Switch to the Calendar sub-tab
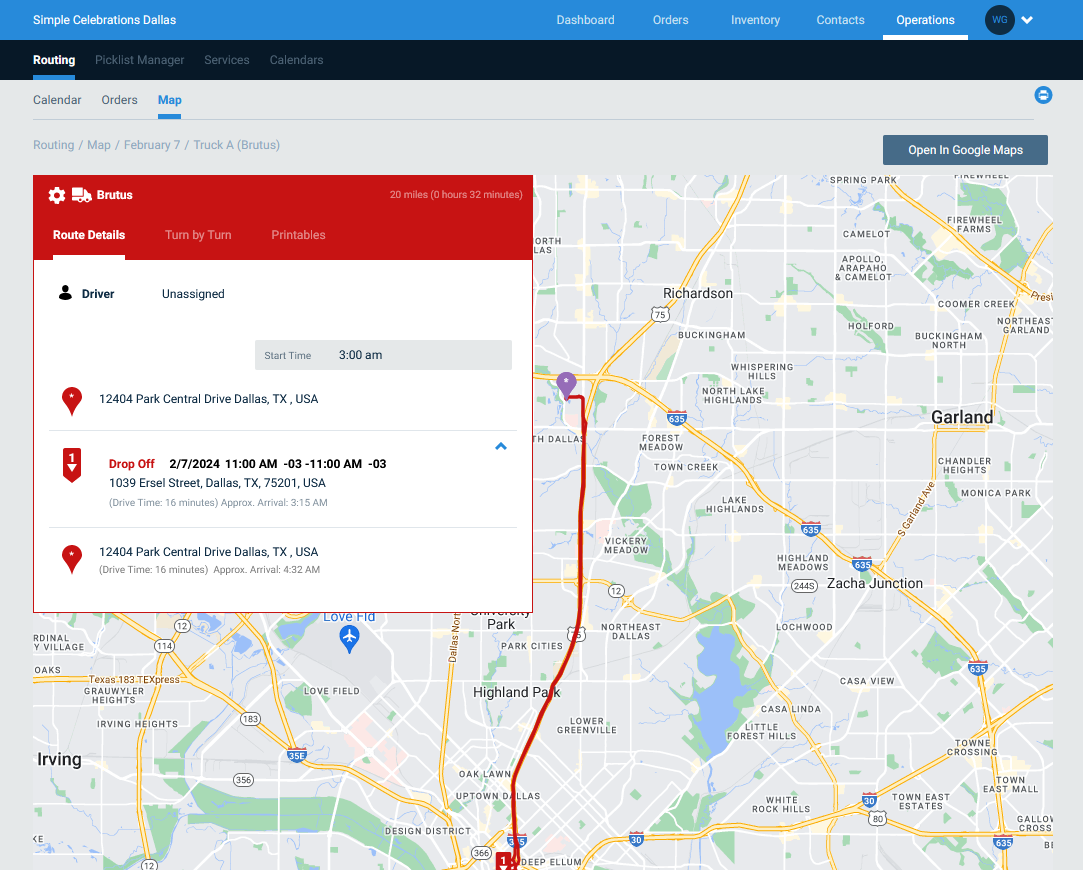This screenshot has height=870, width=1083. pyautogui.click(x=57, y=100)
